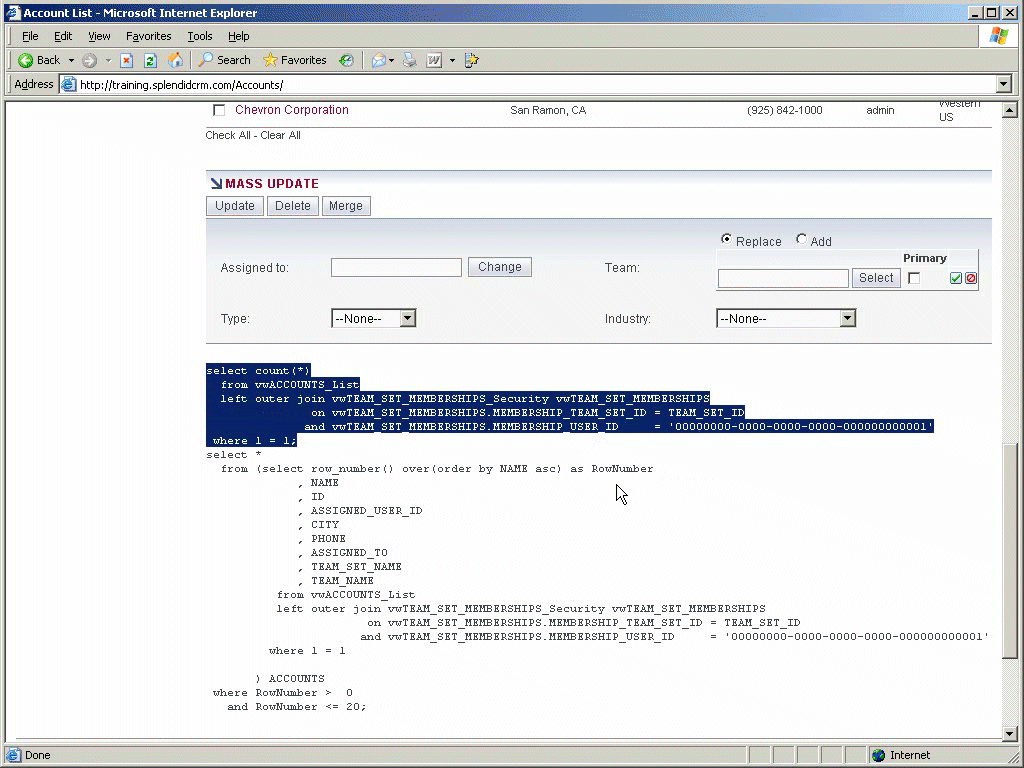Open the address bar dropdown arrow
The image size is (1024, 768).
click(x=1003, y=85)
